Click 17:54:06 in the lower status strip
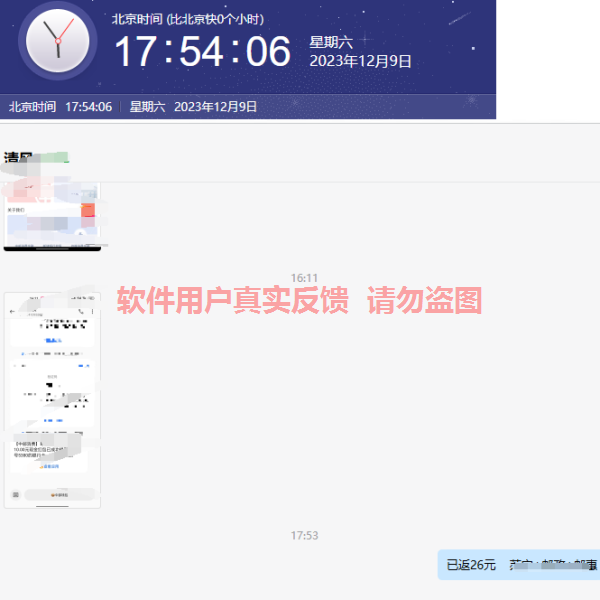 89,107
